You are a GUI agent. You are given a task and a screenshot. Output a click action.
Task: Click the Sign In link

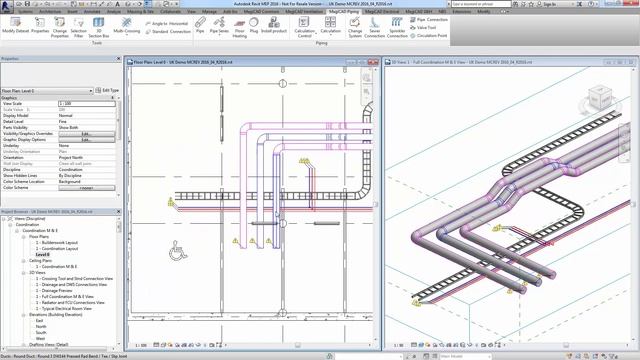[x=549, y=4]
